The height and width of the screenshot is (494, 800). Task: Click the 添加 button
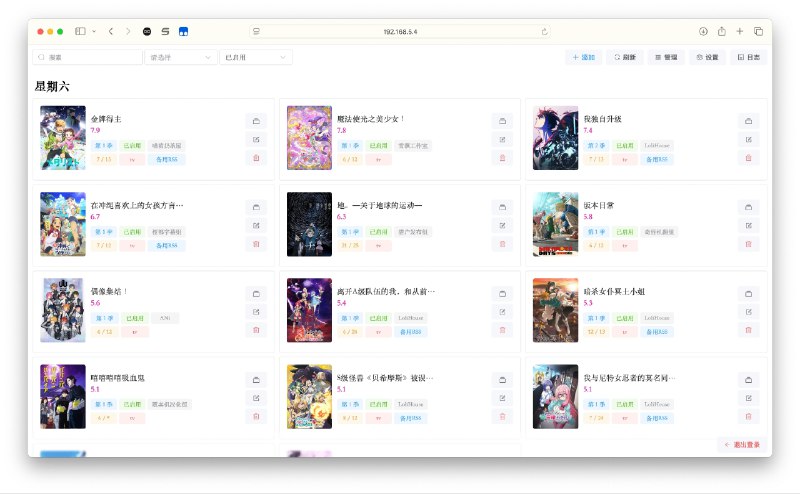pyautogui.click(x=583, y=58)
